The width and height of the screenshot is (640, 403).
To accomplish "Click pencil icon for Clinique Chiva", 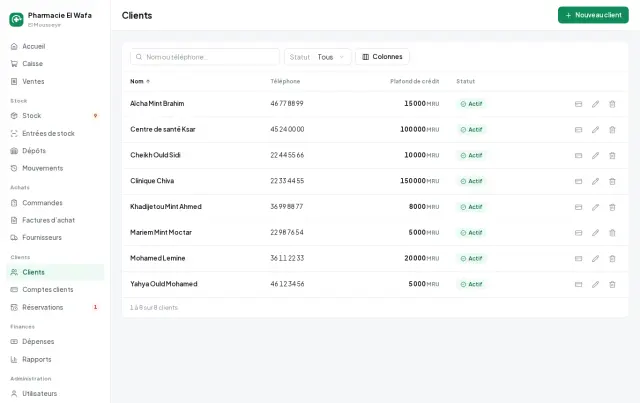I will [596, 181].
